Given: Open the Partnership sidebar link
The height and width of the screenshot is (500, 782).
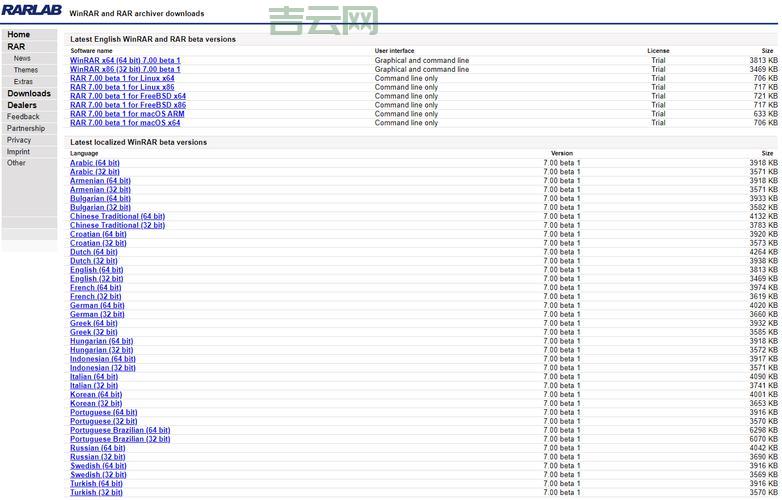Looking at the screenshot, I should point(26,128).
